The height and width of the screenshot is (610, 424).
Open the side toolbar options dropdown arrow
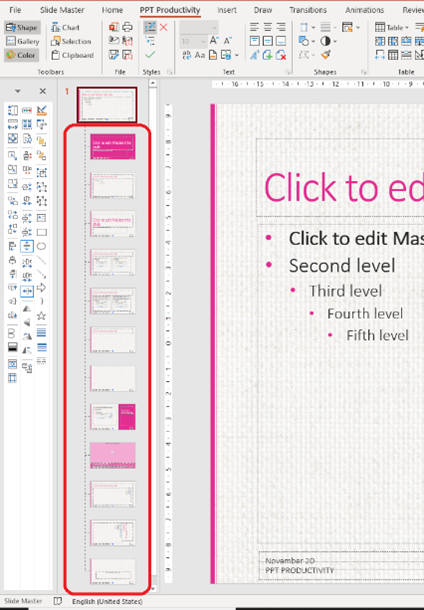17,91
